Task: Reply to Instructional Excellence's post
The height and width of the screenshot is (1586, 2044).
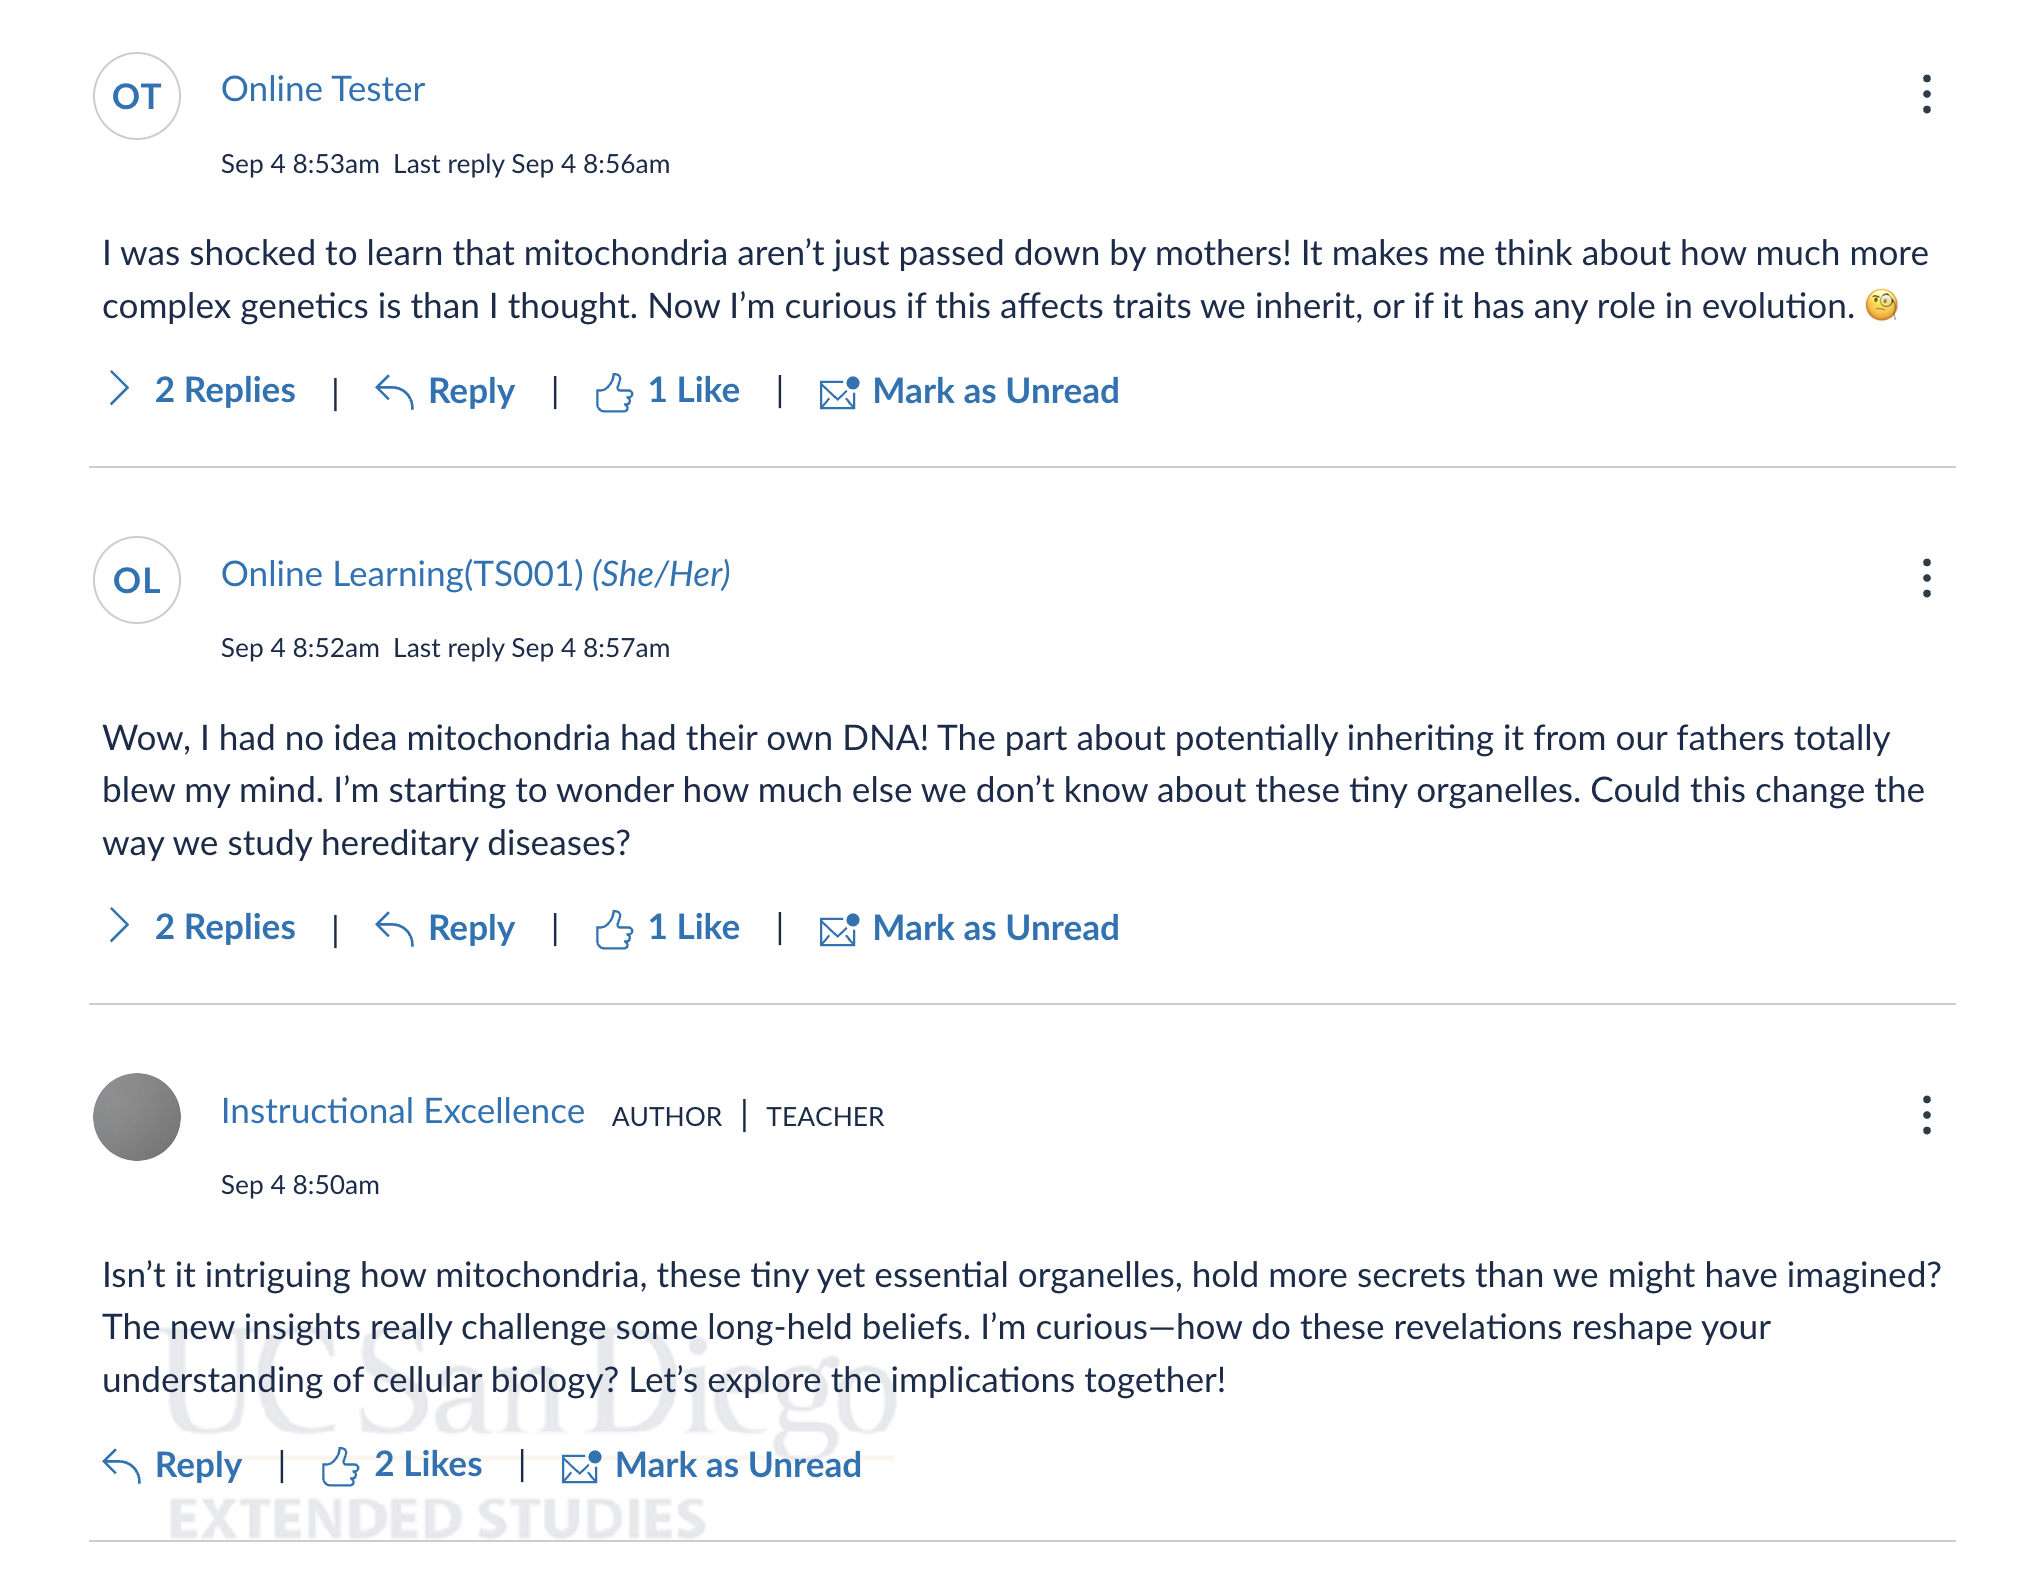Action: click(172, 1465)
